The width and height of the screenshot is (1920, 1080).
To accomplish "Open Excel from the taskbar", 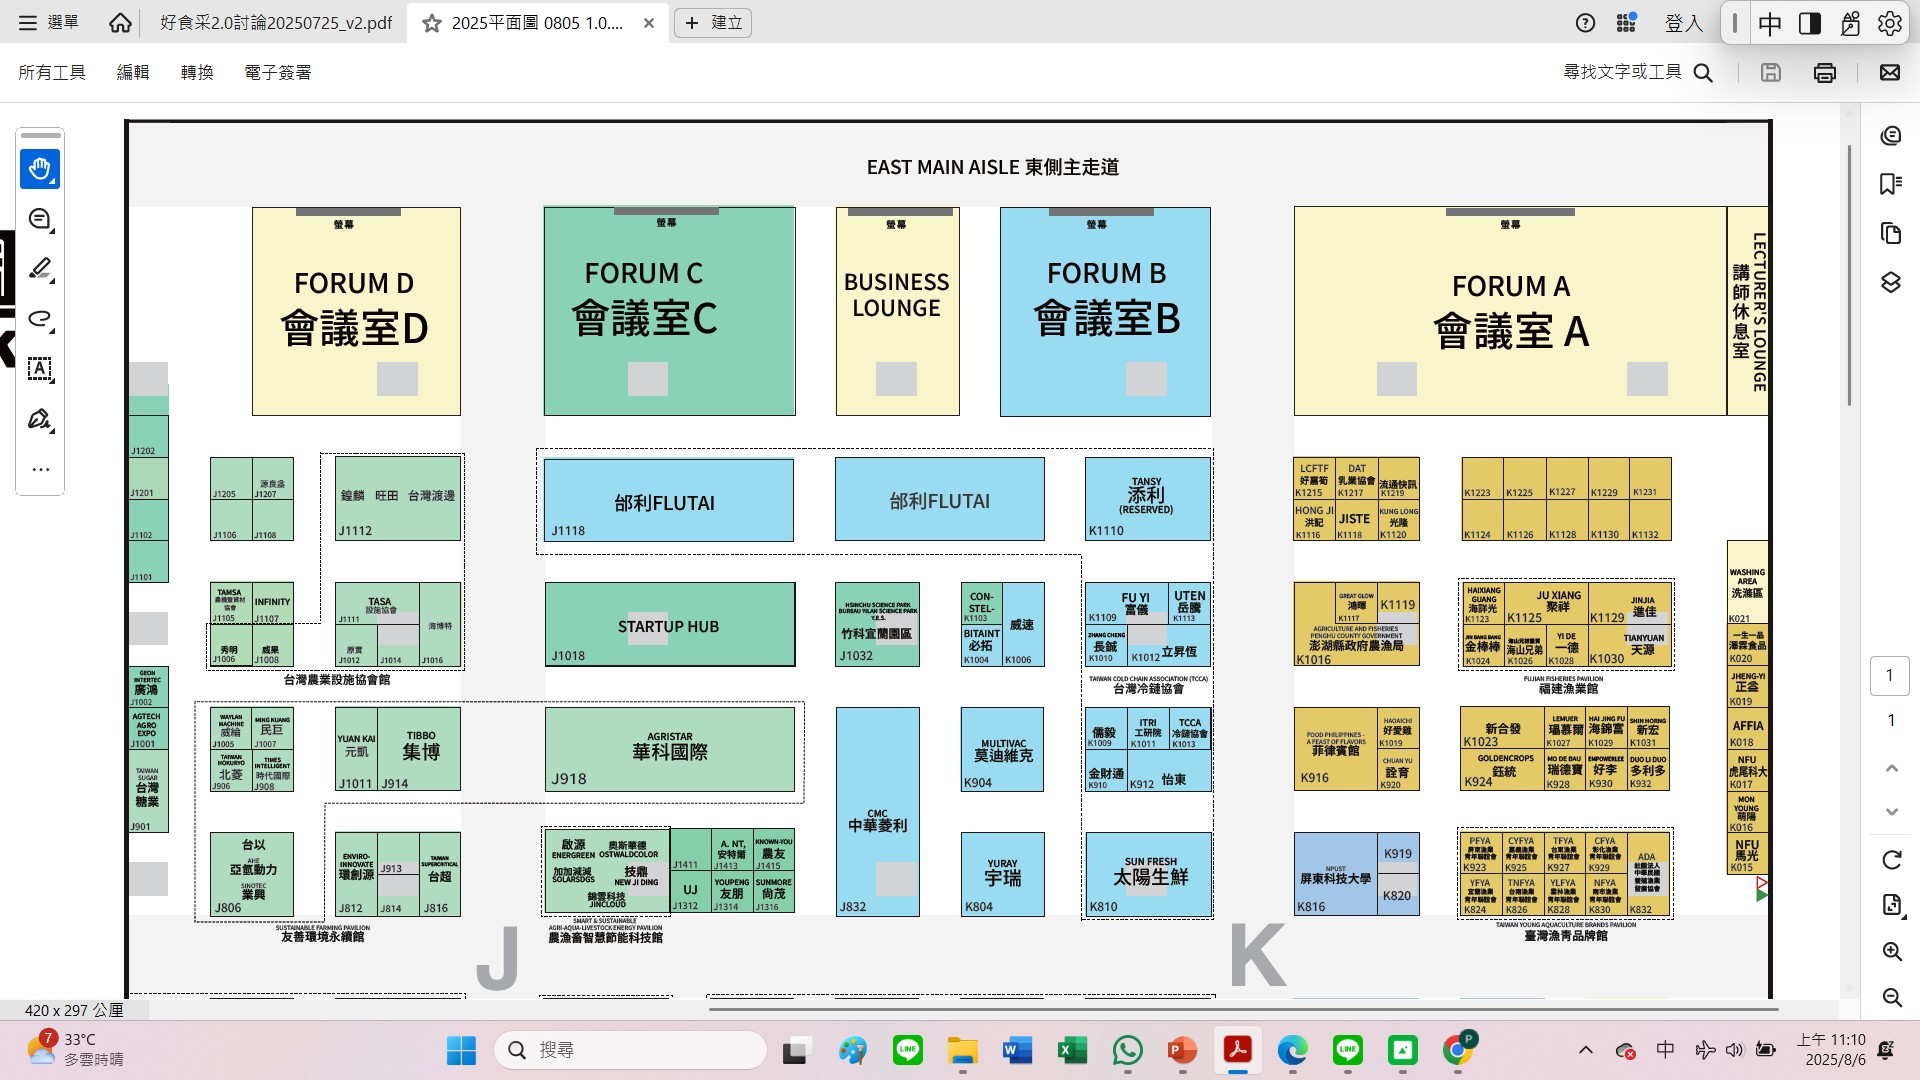I will (x=1072, y=1050).
